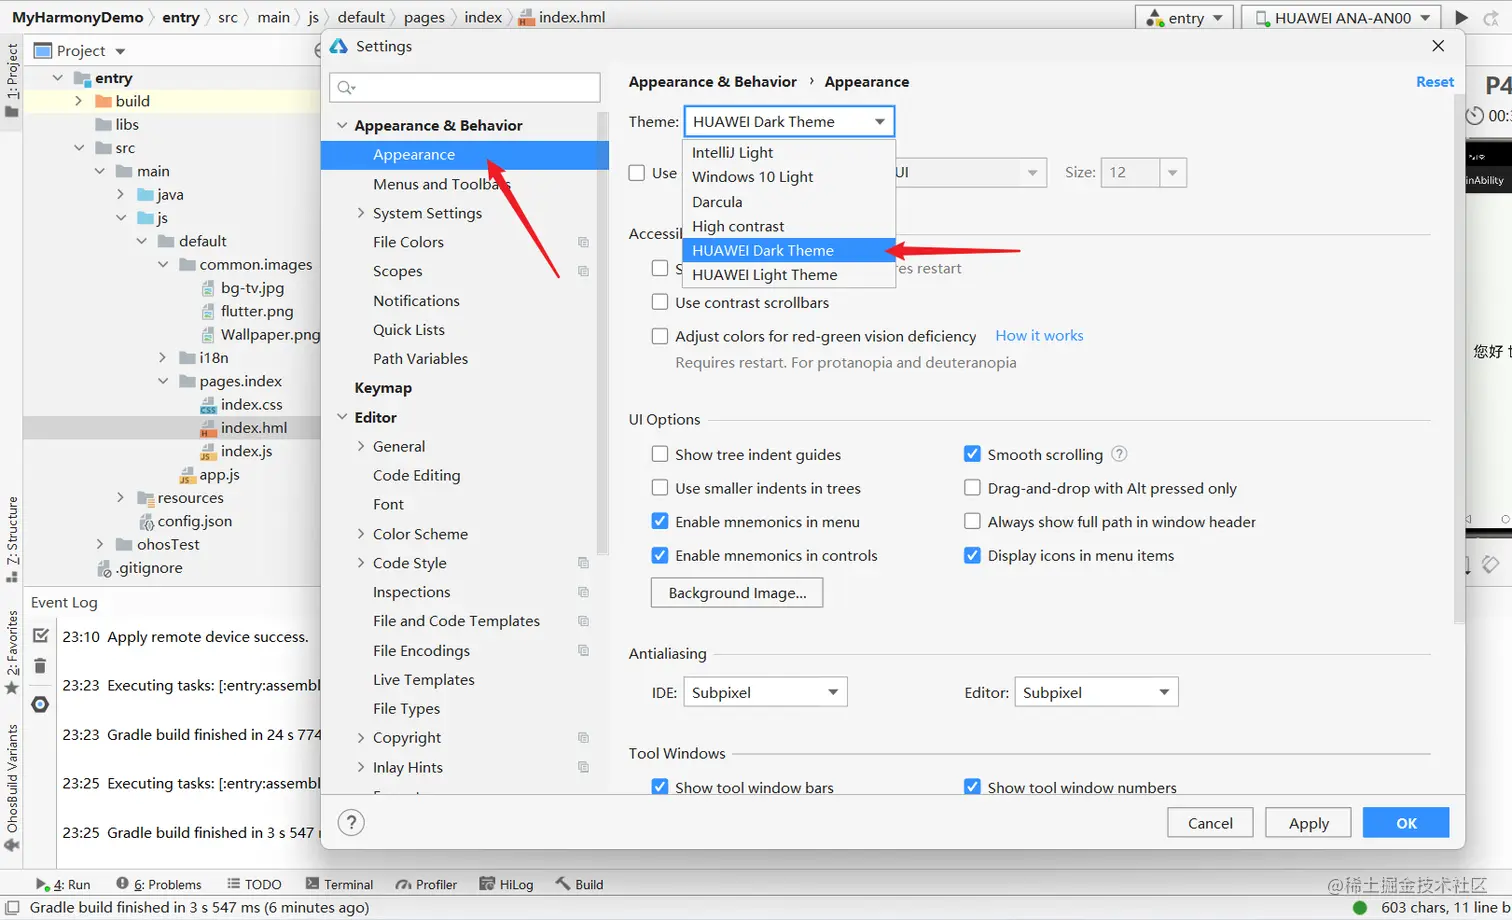Choose IntelliJ Light theme

tap(788, 152)
